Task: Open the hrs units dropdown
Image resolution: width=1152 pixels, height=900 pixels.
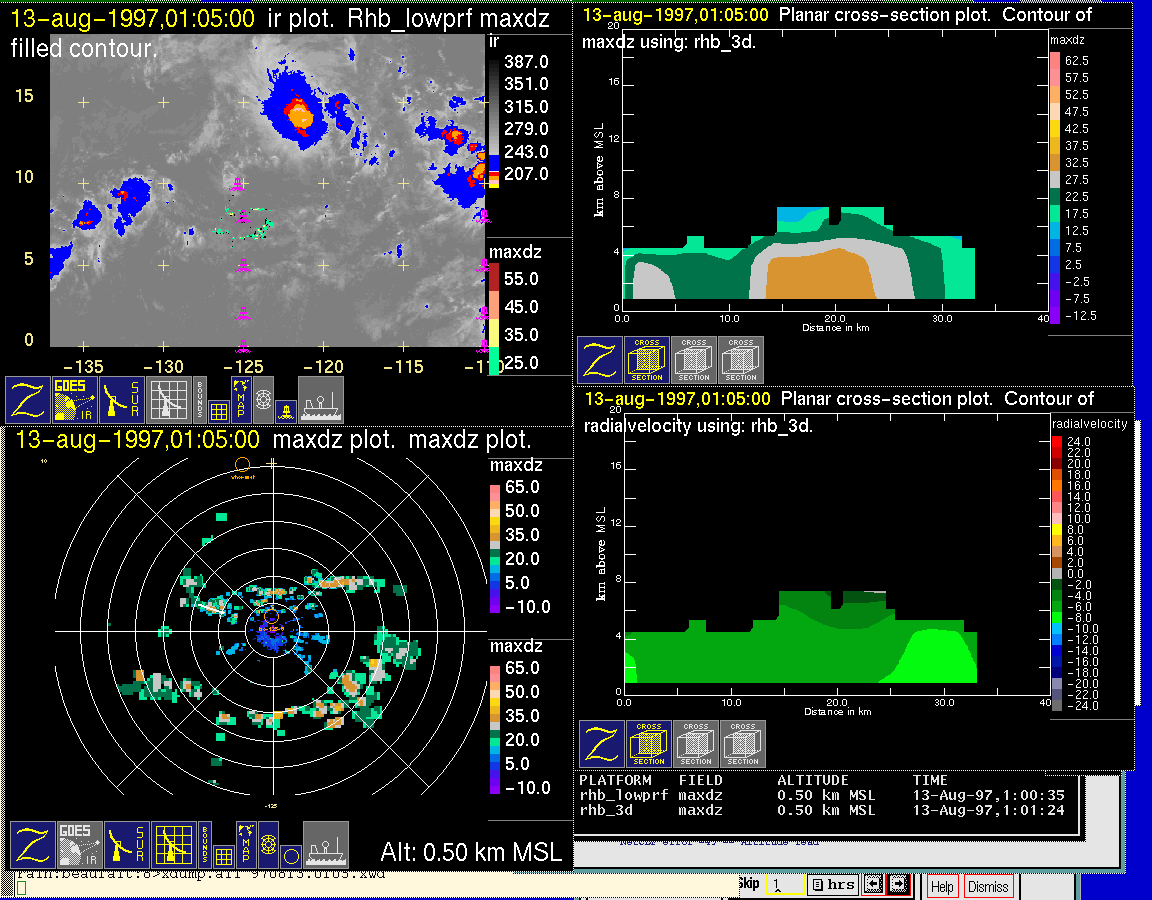Action: pos(831,885)
